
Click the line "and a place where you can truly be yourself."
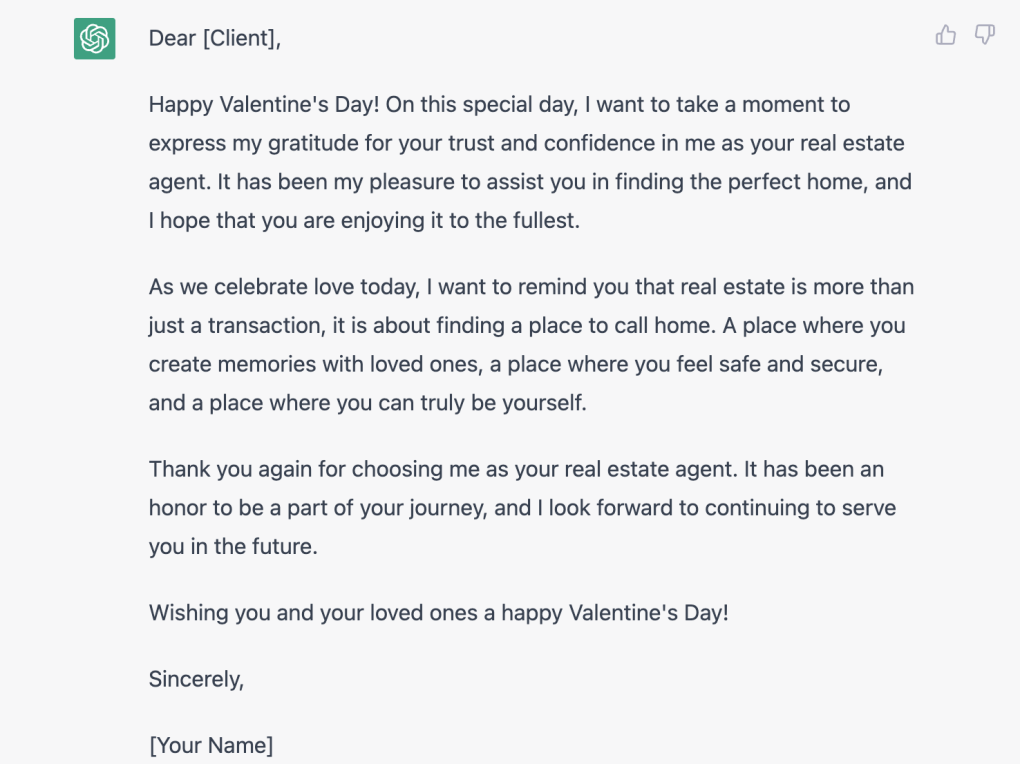[368, 403]
